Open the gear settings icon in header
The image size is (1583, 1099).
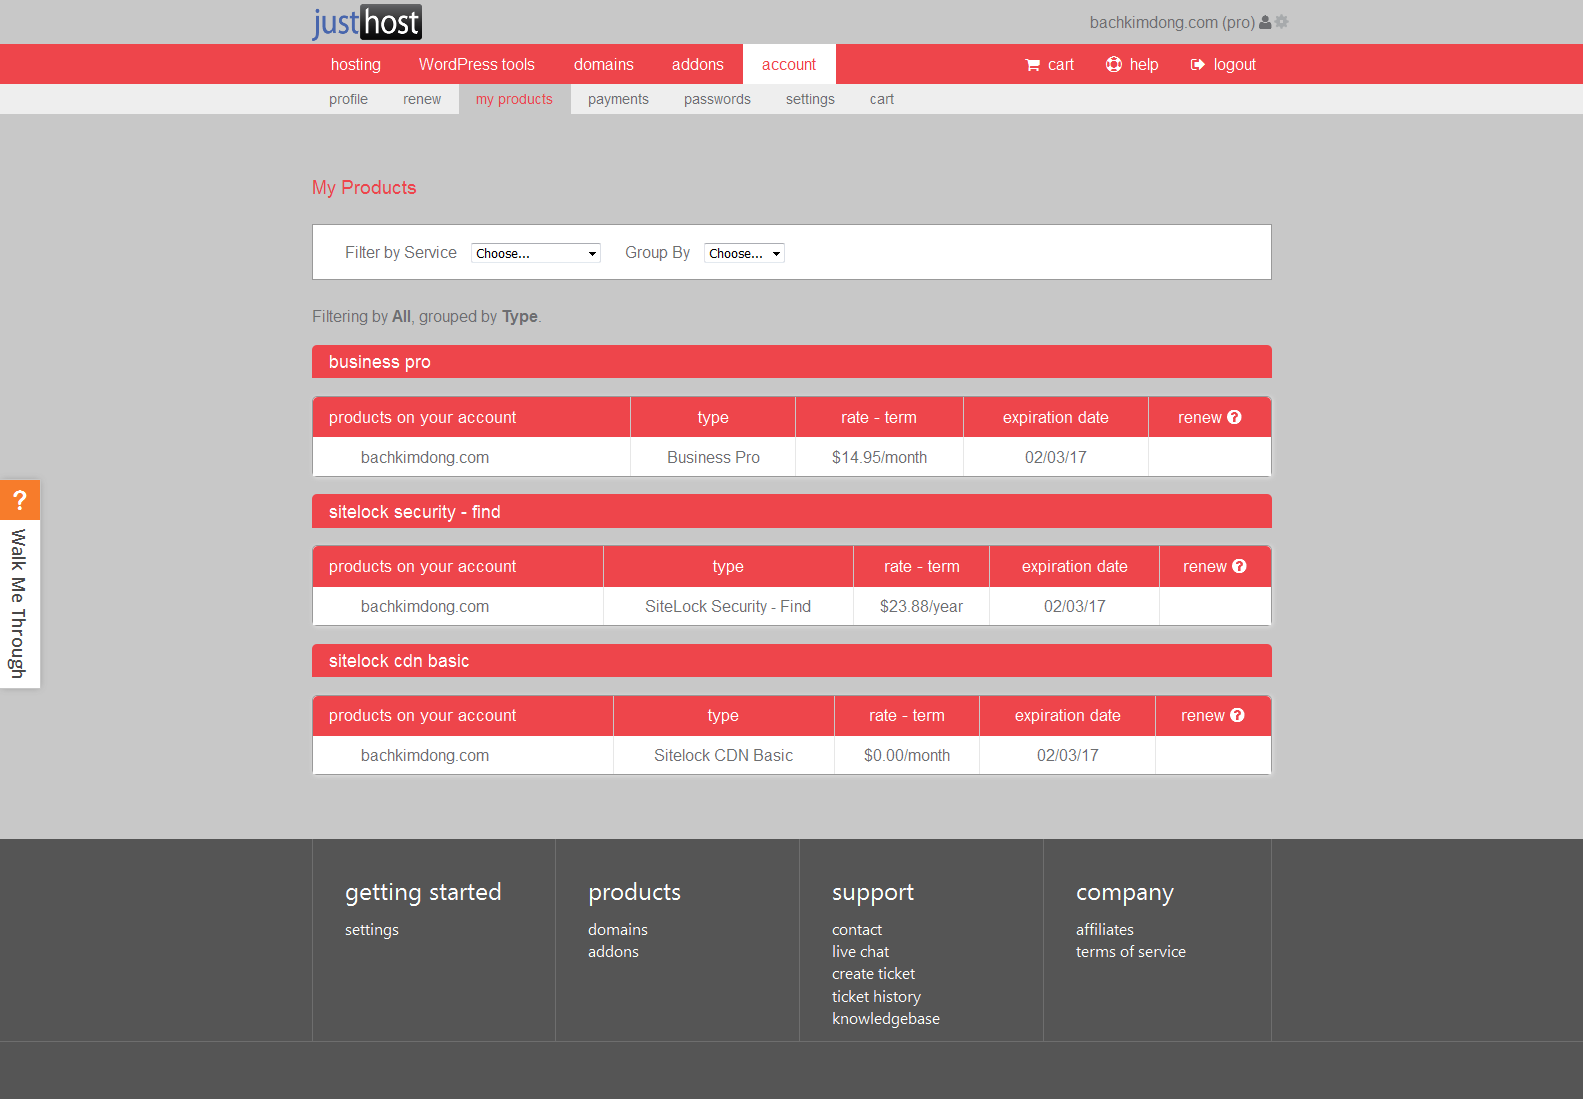pyautogui.click(x=1282, y=22)
